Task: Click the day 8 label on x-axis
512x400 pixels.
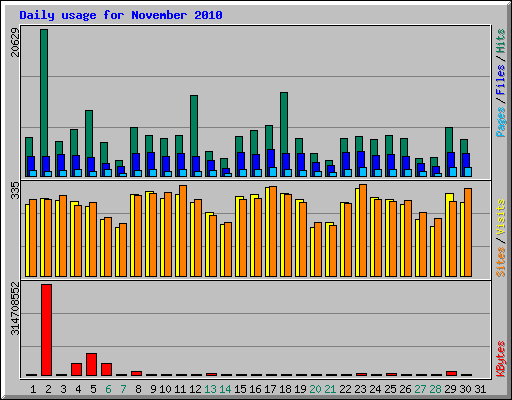Action: pos(138,389)
